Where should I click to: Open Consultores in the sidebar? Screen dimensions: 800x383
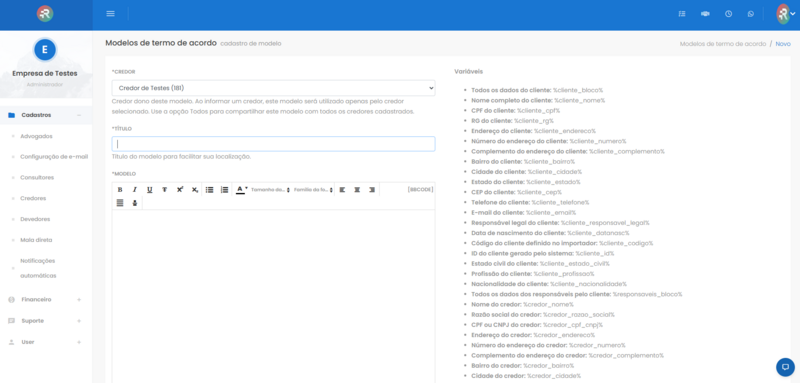(x=37, y=177)
